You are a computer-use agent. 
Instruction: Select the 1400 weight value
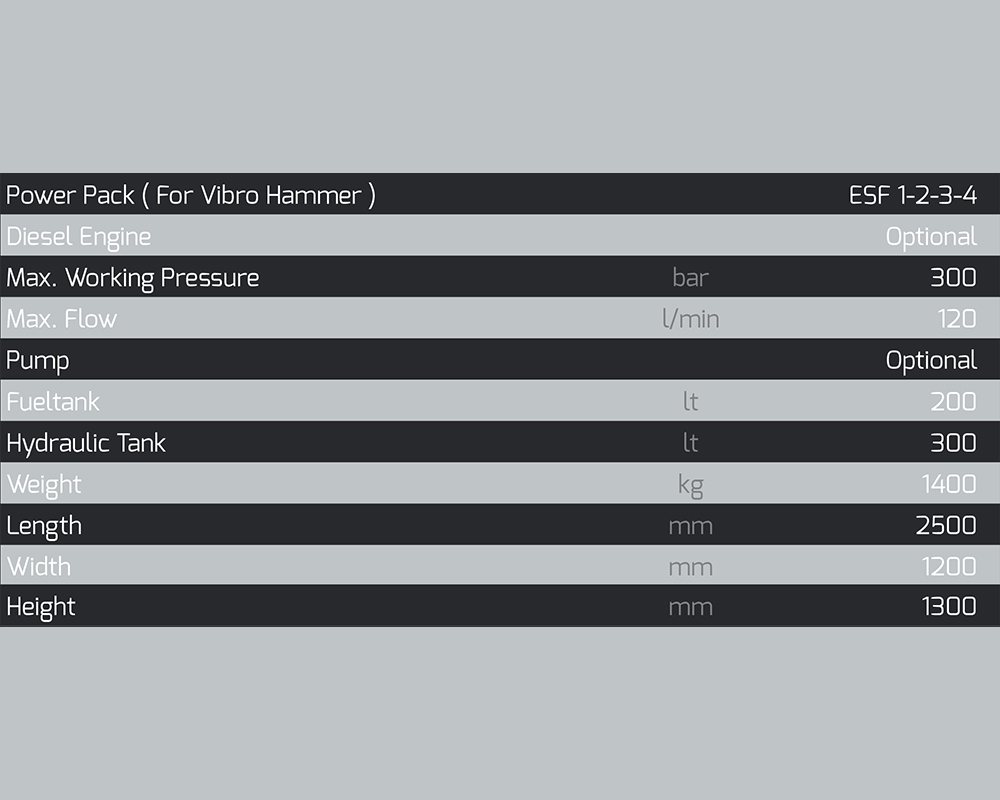[949, 484]
